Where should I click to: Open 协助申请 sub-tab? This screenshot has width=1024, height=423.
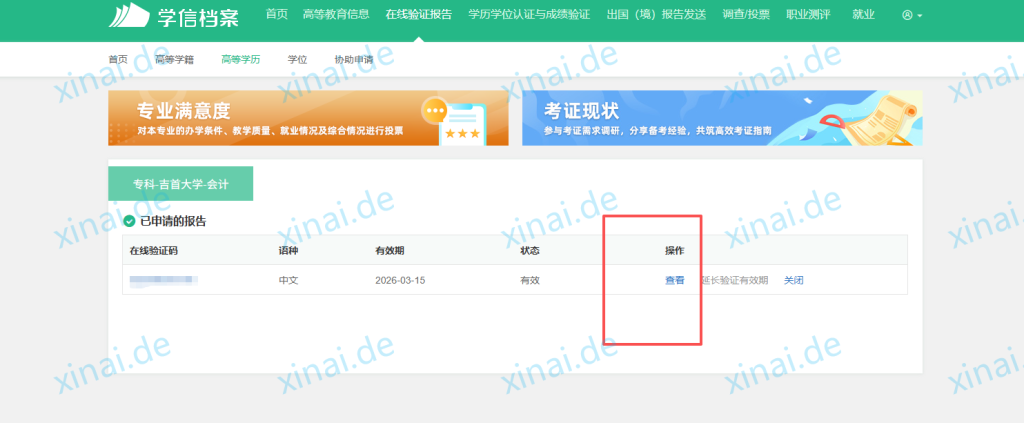coord(353,59)
